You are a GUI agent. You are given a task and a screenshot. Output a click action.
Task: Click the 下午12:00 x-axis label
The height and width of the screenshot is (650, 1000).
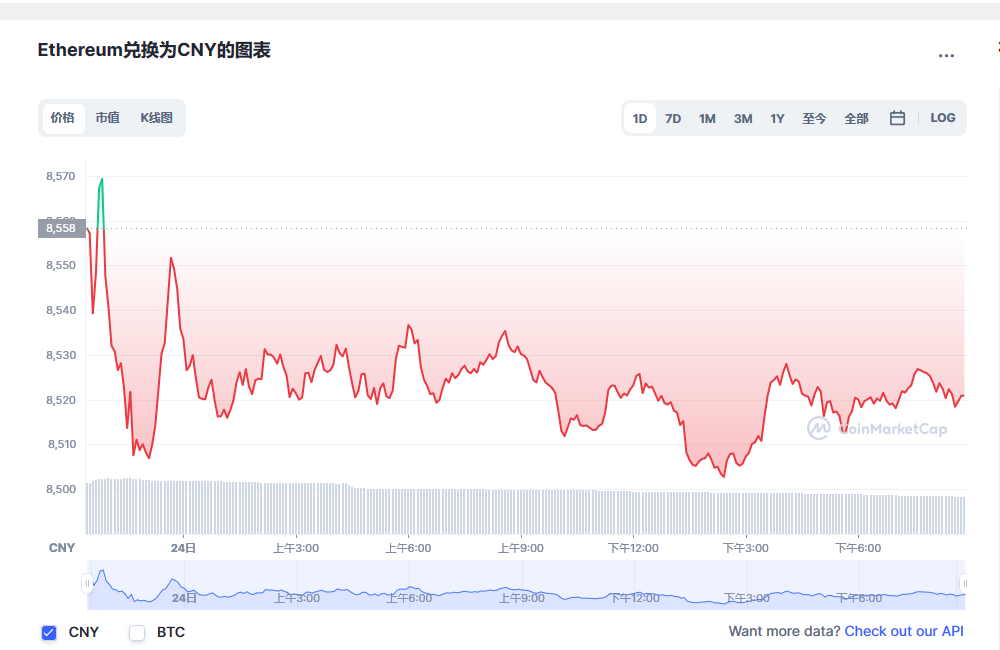[x=633, y=548]
